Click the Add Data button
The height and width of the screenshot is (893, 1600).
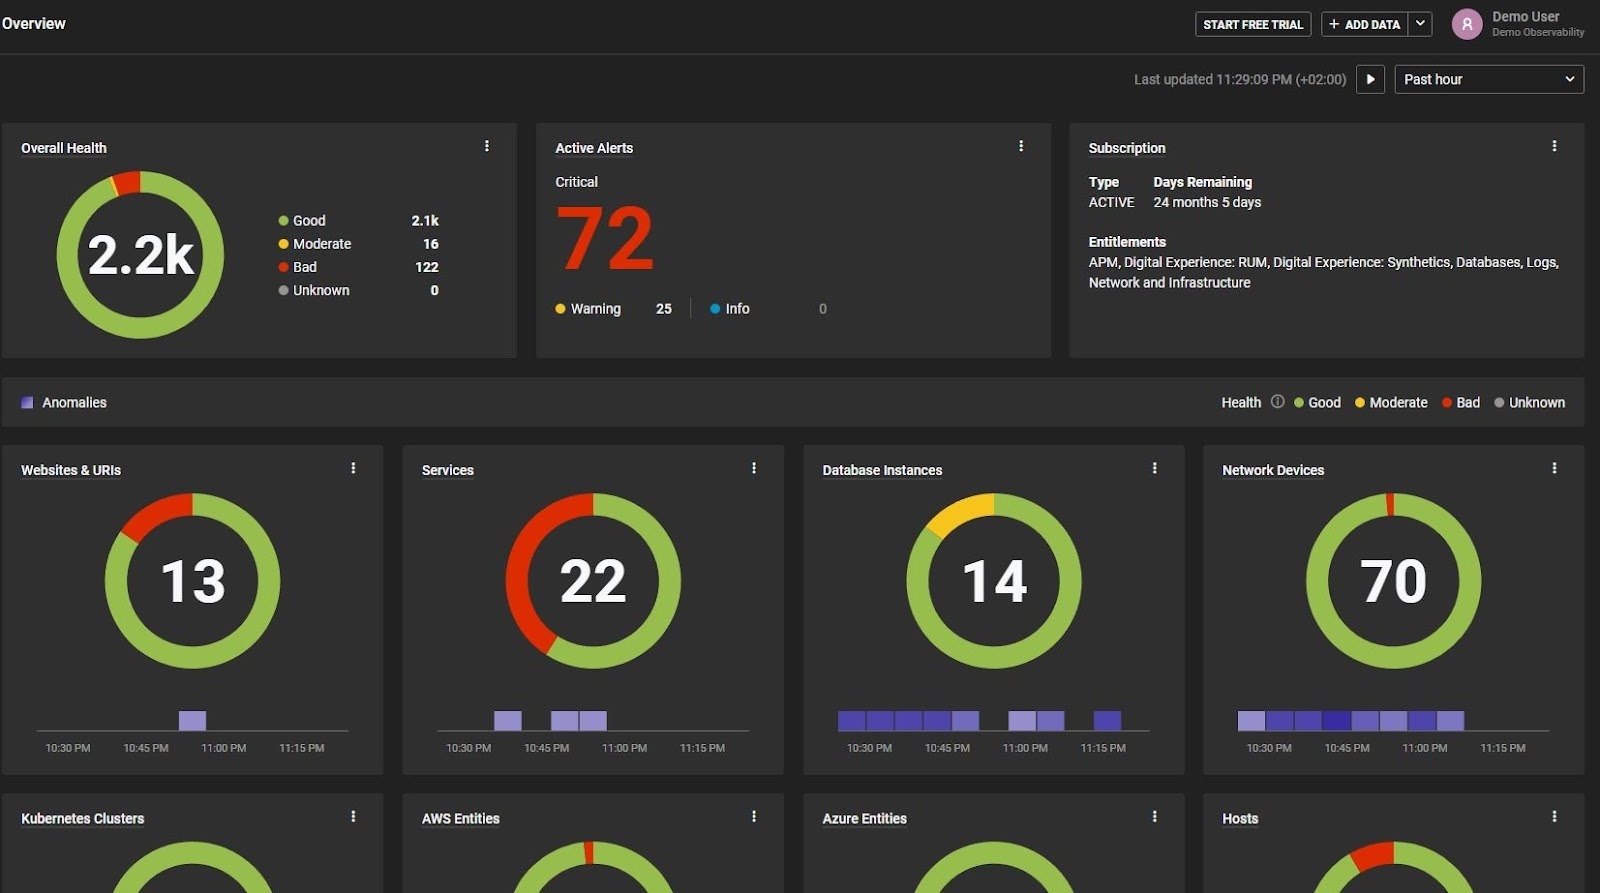pos(1364,24)
